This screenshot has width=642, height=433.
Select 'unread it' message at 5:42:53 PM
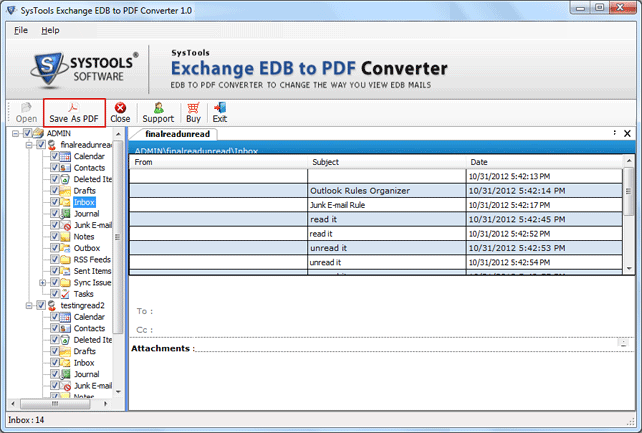click(x=376, y=248)
